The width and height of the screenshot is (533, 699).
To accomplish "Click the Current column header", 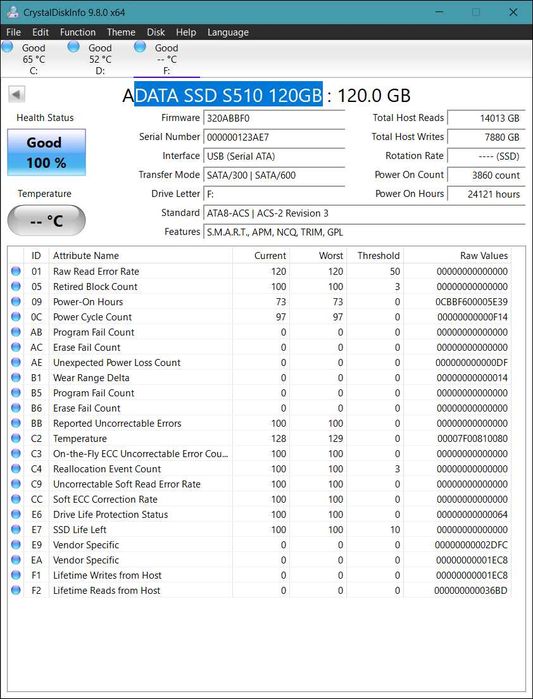I will [x=261, y=256].
